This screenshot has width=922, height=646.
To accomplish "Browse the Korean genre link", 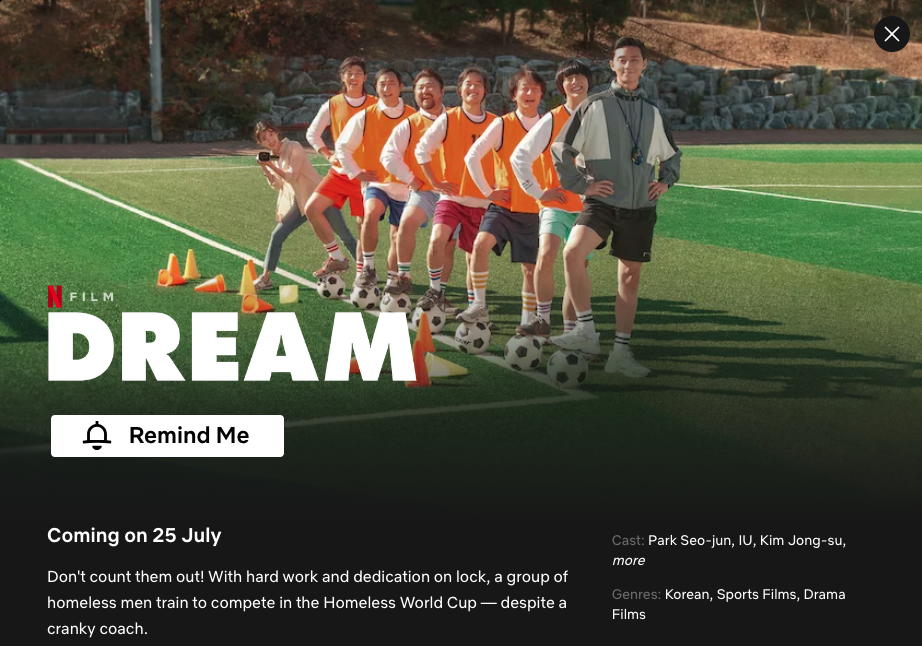I will pos(687,594).
